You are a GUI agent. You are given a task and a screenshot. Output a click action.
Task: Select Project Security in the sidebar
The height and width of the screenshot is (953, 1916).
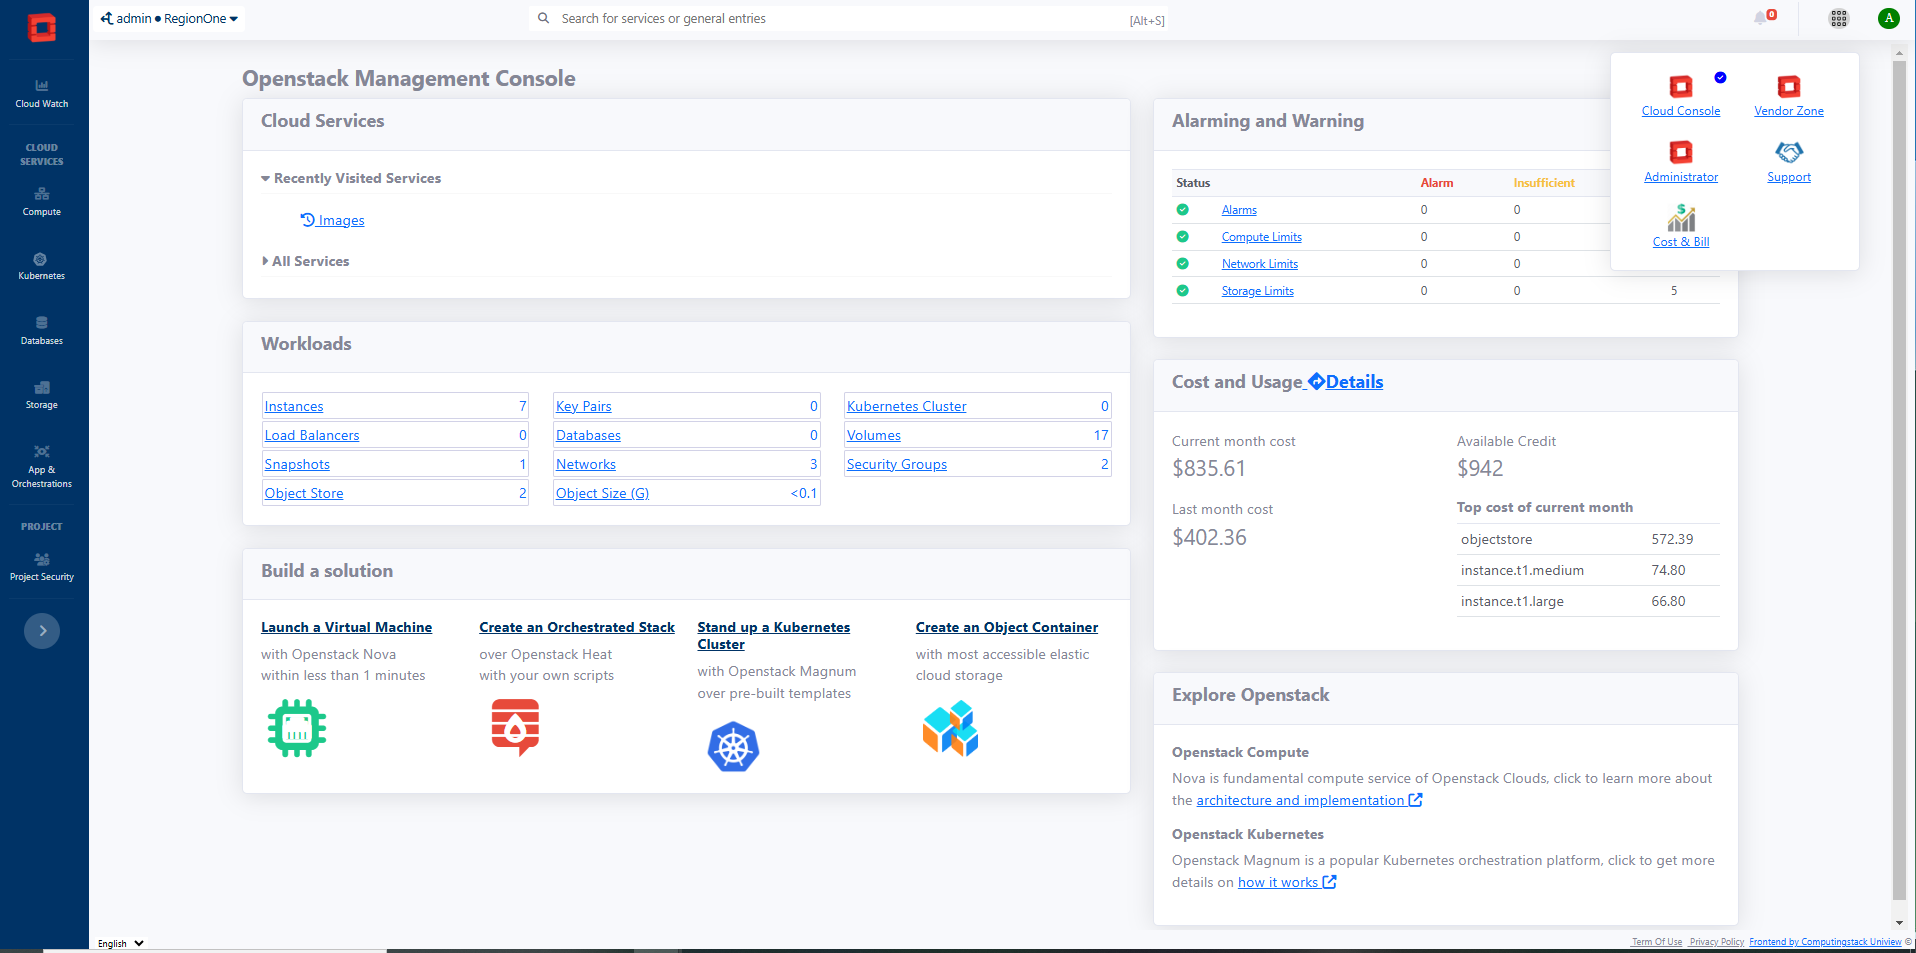(x=42, y=567)
